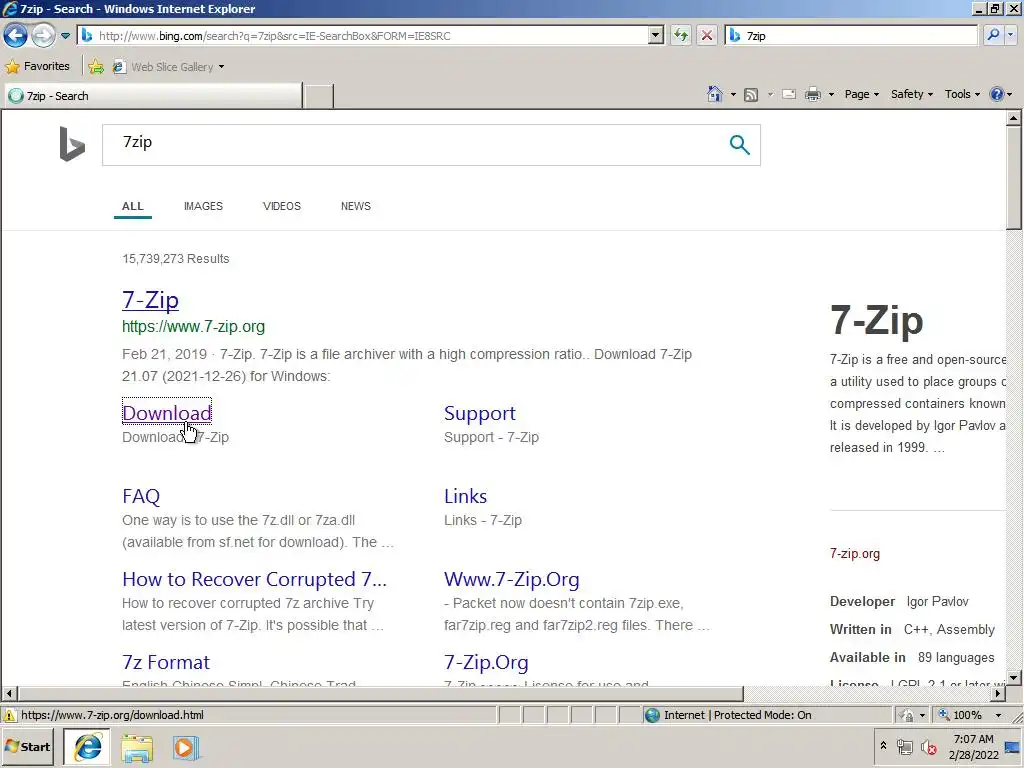The width and height of the screenshot is (1024, 768).
Task: Open the Download sublink
Action: click(x=167, y=413)
